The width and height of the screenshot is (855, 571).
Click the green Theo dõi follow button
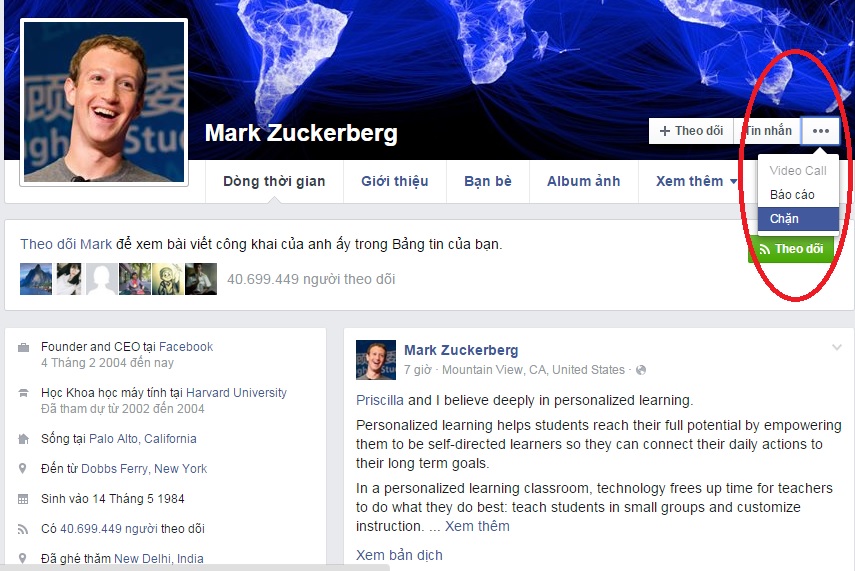[791, 249]
